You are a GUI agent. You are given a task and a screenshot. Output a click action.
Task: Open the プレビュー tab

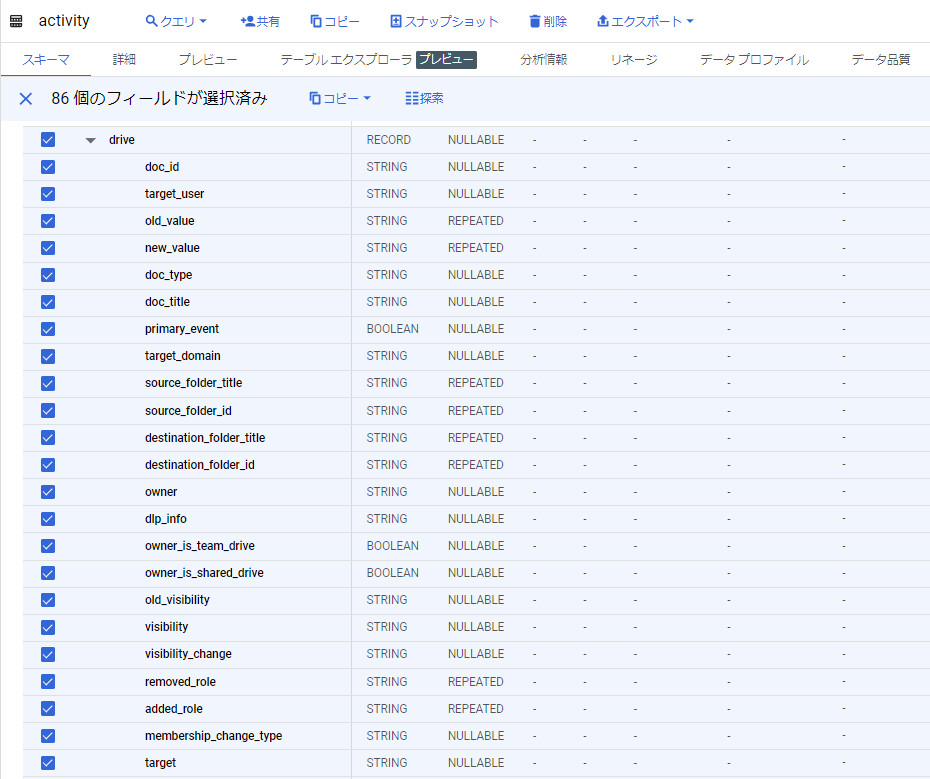[x=208, y=60]
